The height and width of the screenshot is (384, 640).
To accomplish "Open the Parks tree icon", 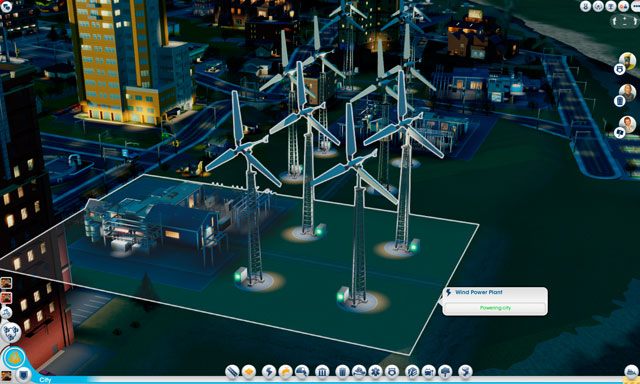I will coord(445,371).
